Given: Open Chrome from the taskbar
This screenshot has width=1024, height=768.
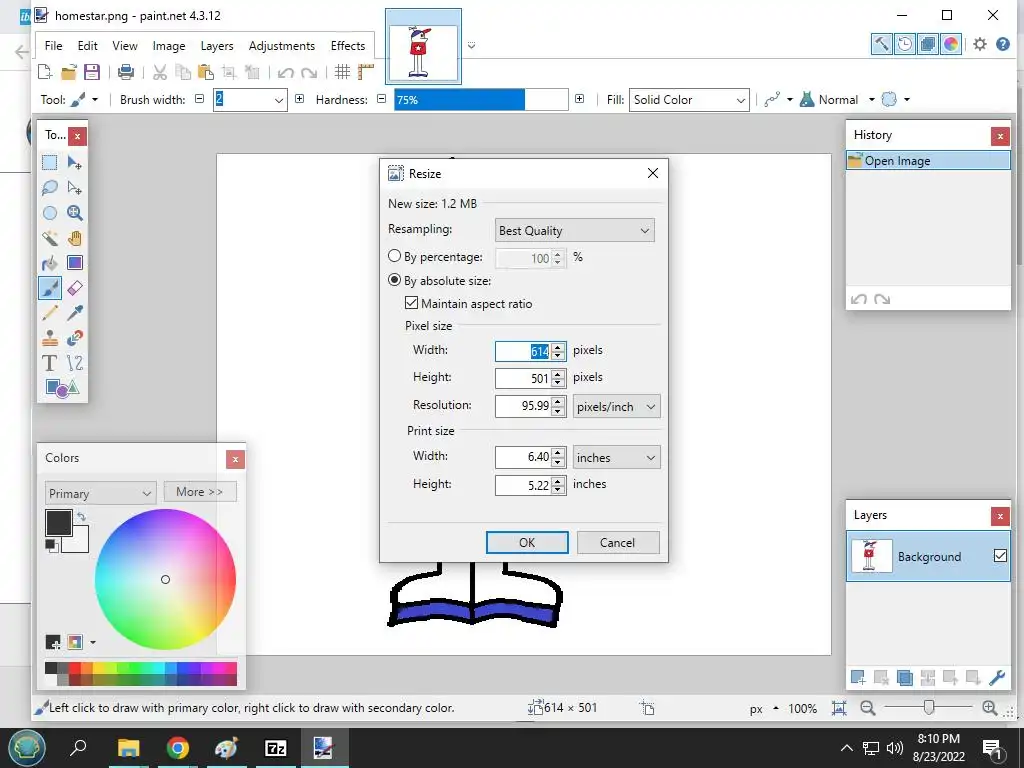Looking at the screenshot, I should click(x=177, y=748).
